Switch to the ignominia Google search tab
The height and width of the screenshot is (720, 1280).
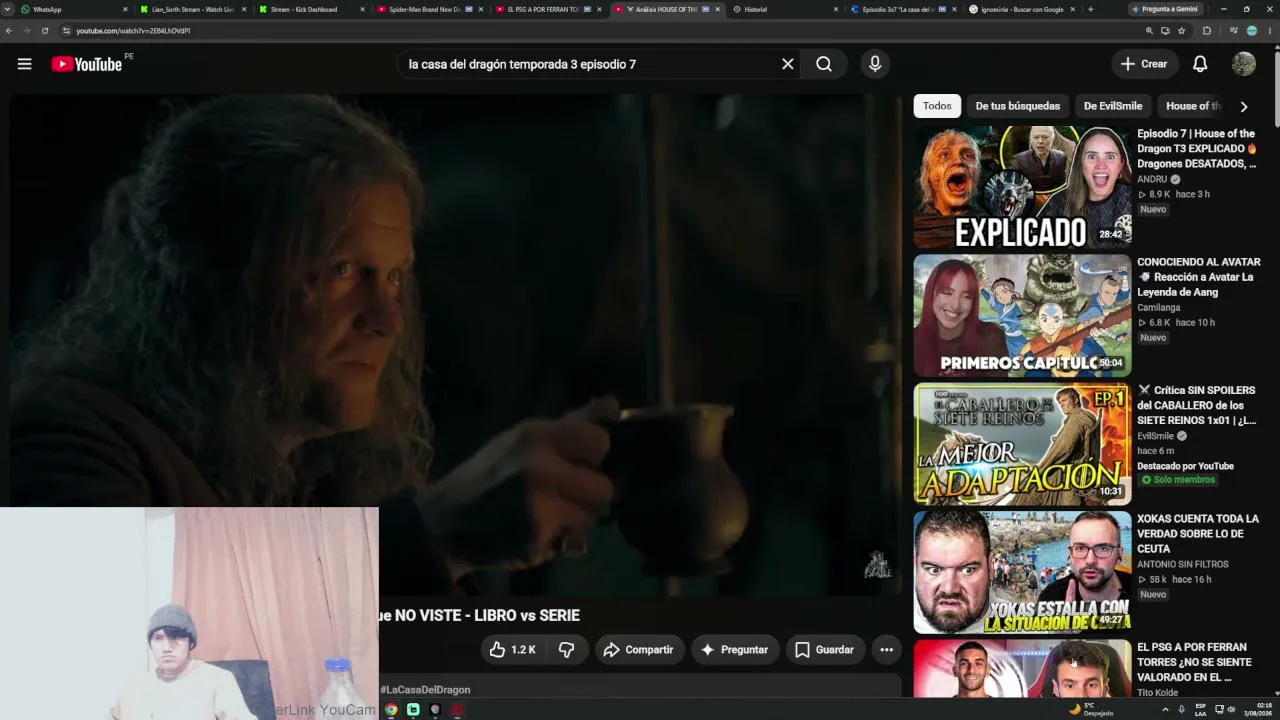click(1021, 9)
